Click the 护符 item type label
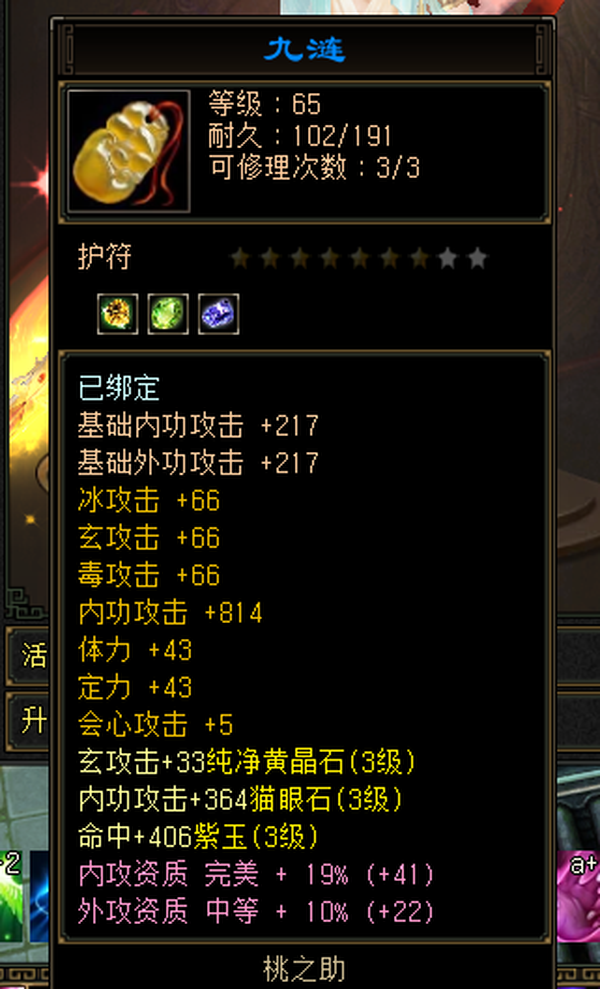The image size is (600, 989). [105, 257]
